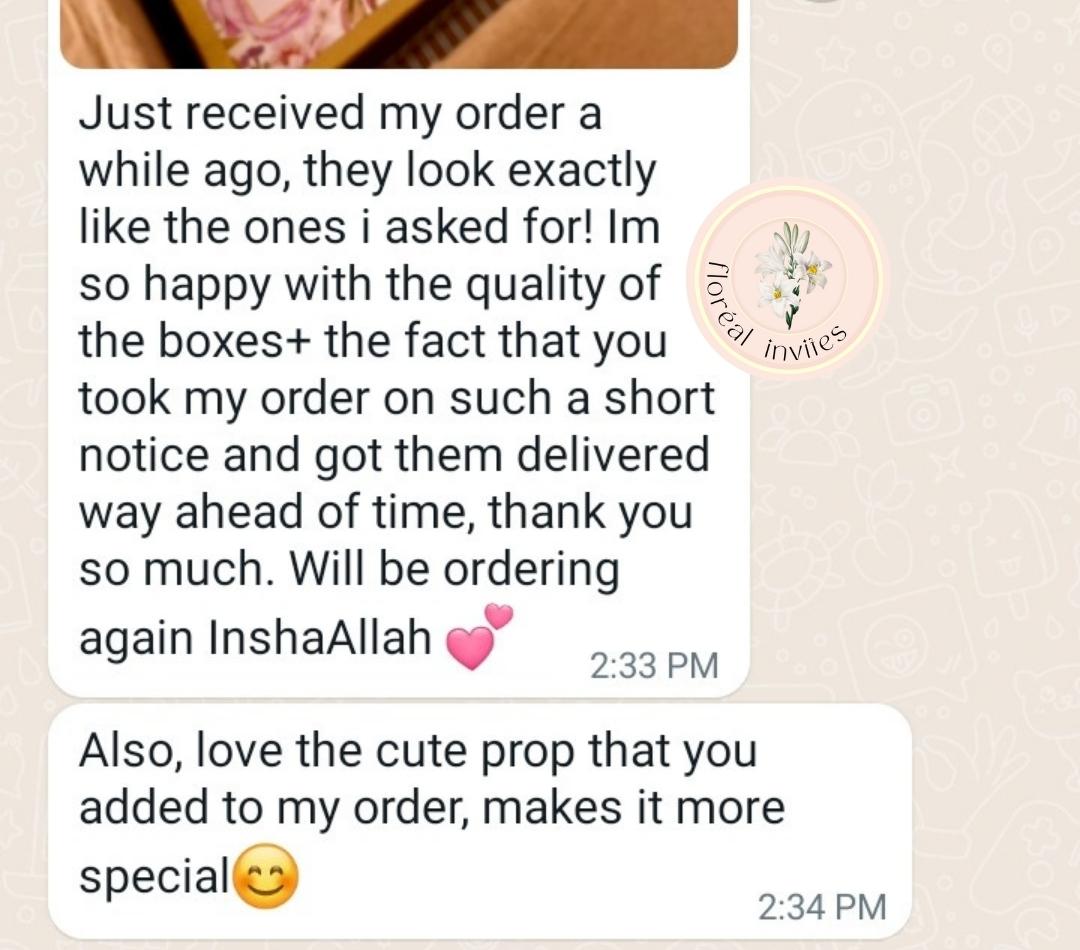
Task: Click the partial forward icon beside photo
Action: (822, 1)
